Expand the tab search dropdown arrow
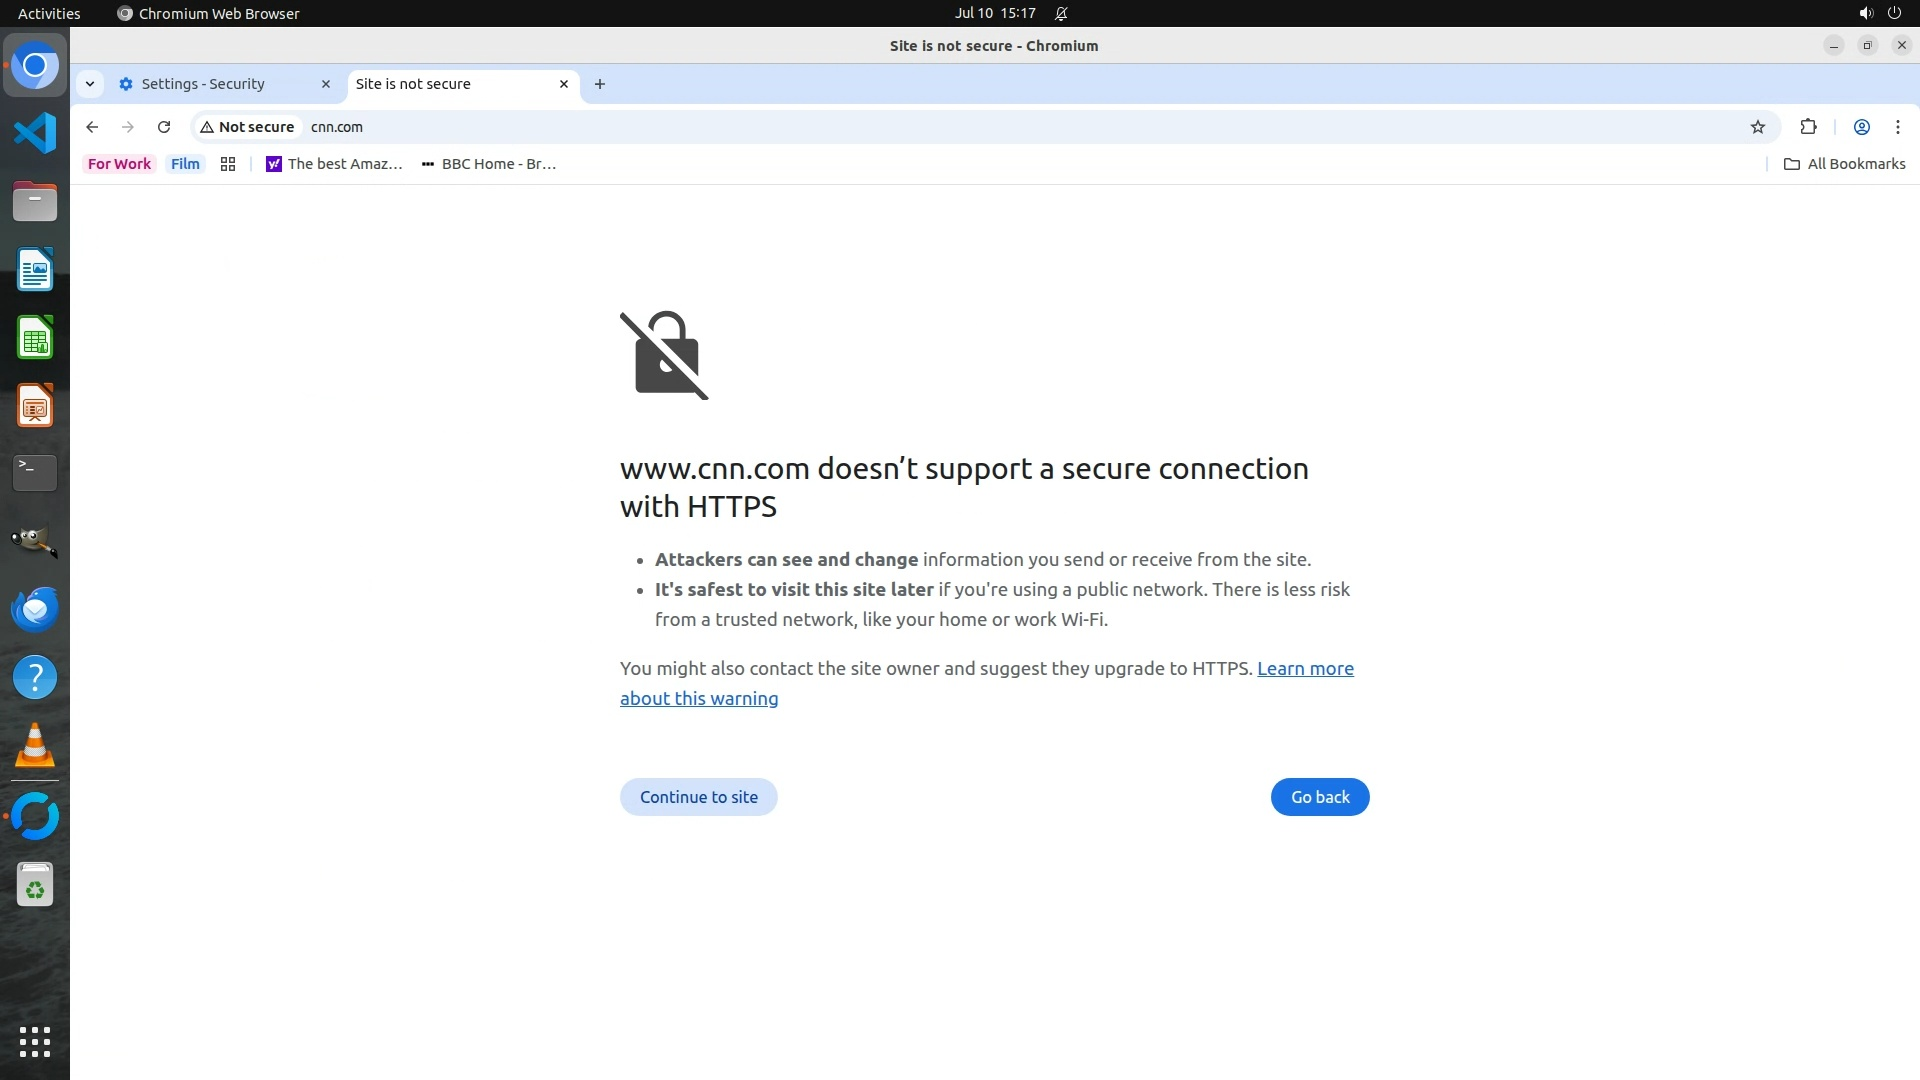 click(x=90, y=84)
